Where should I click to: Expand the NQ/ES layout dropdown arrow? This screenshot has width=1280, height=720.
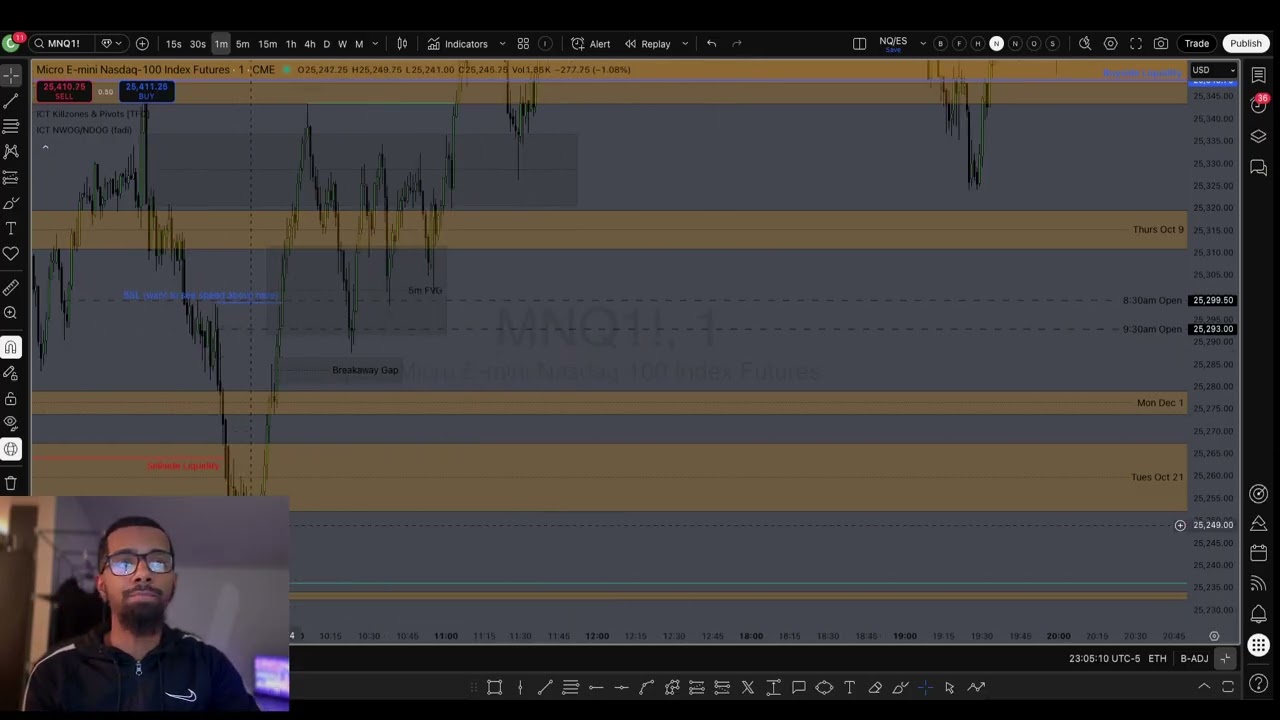coord(922,44)
